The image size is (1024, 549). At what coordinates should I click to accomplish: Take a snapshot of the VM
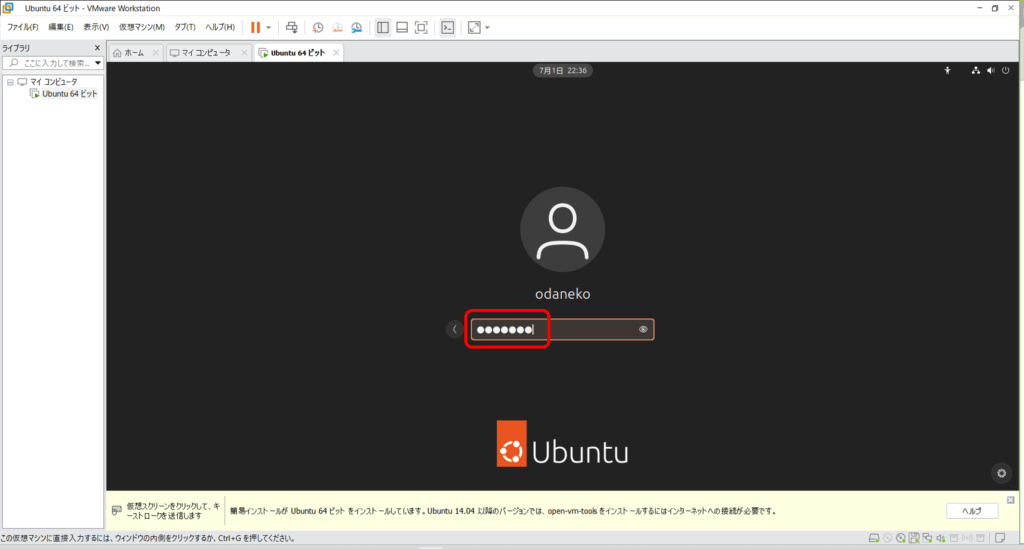318,27
